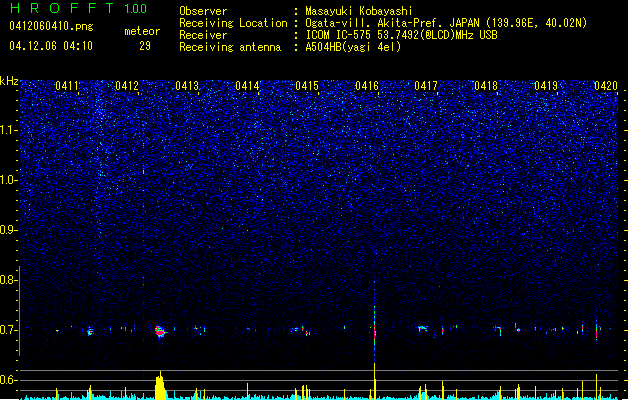Select the 0413 time label
The image size is (629, 400).
coord(187,86)
